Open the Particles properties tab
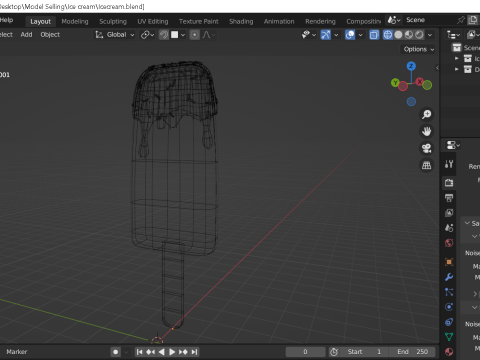The image size is (480, 360). click(x=449, y=292)
